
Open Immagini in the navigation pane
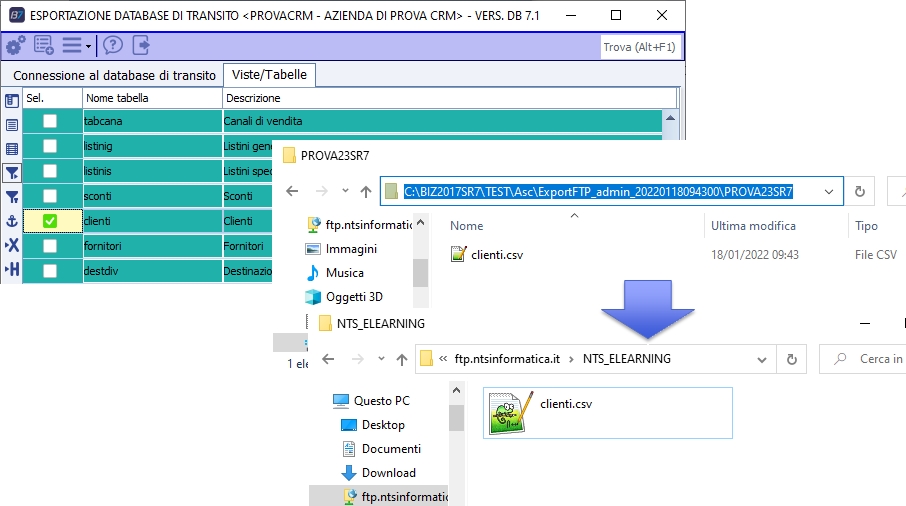341,249
